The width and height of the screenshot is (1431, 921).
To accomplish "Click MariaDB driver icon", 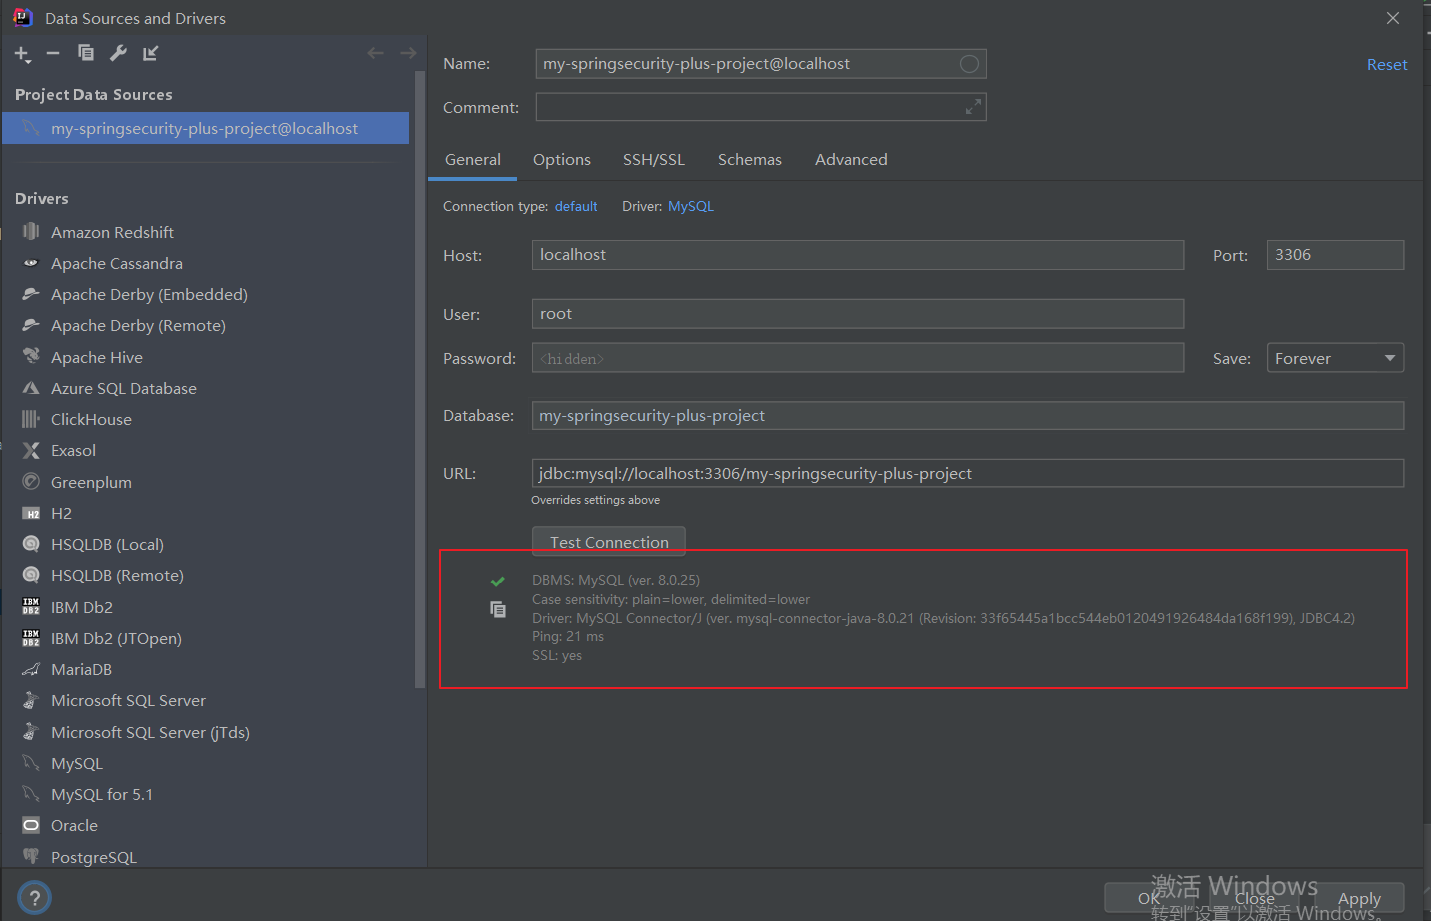I will pos(31,669).
